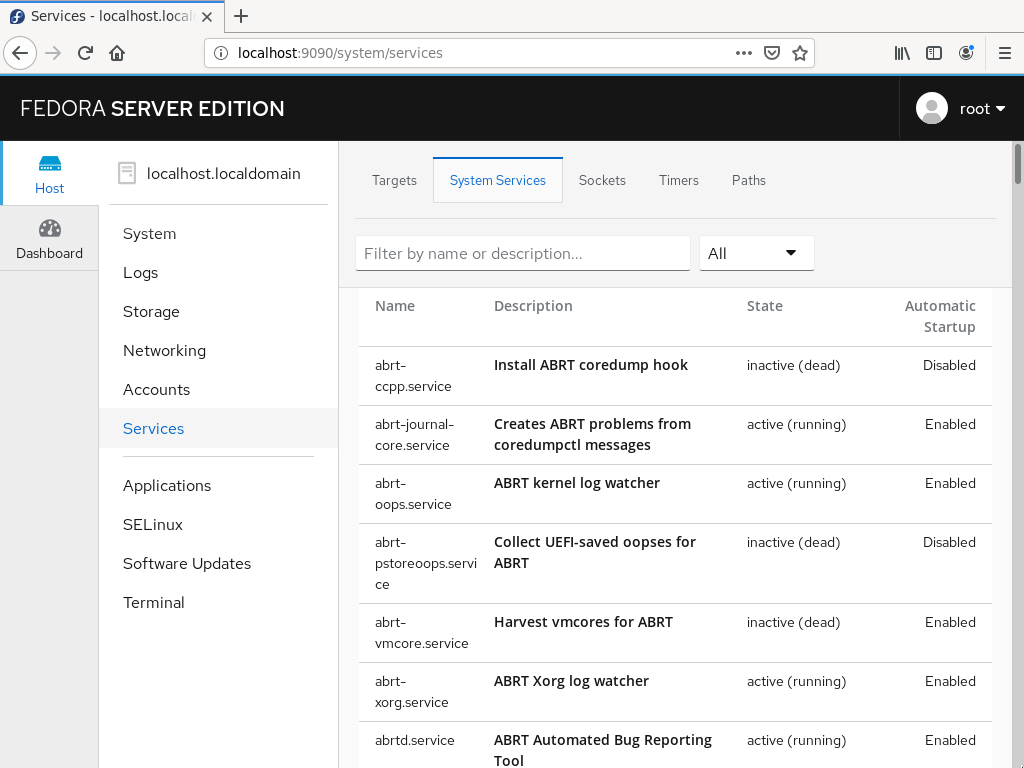Click the Name column header

[x=394, y=306]
